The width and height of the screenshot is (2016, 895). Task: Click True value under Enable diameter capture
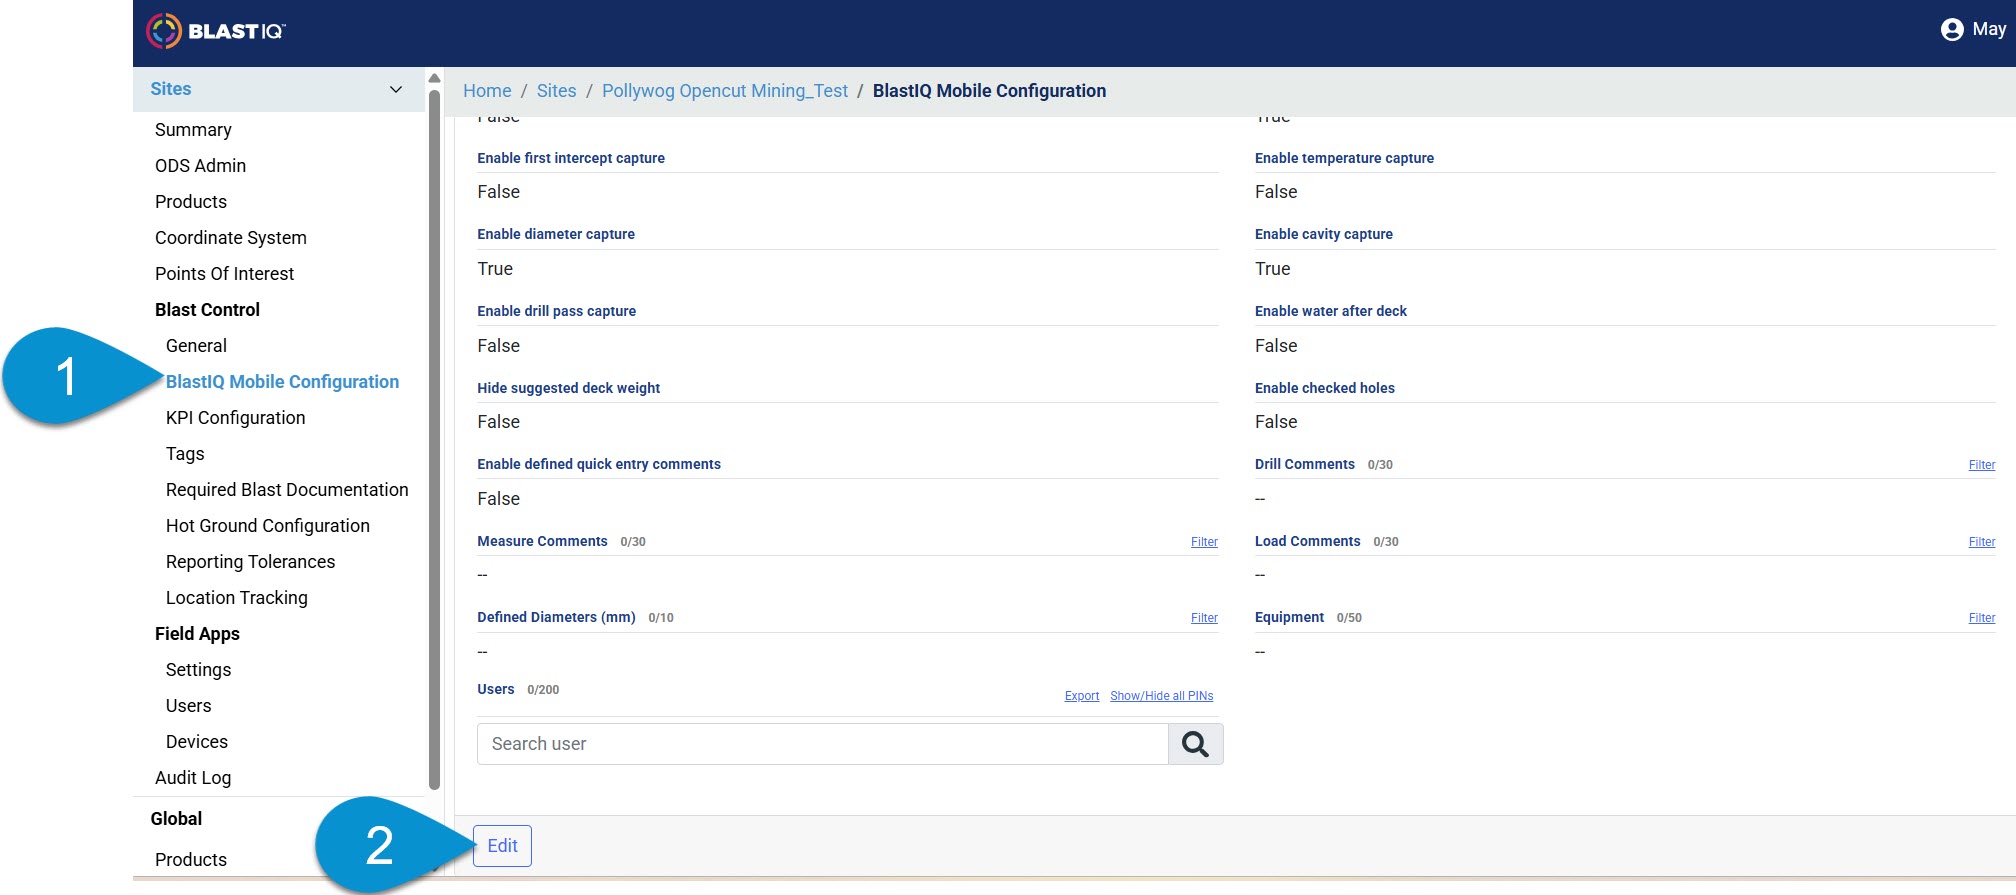495,269
